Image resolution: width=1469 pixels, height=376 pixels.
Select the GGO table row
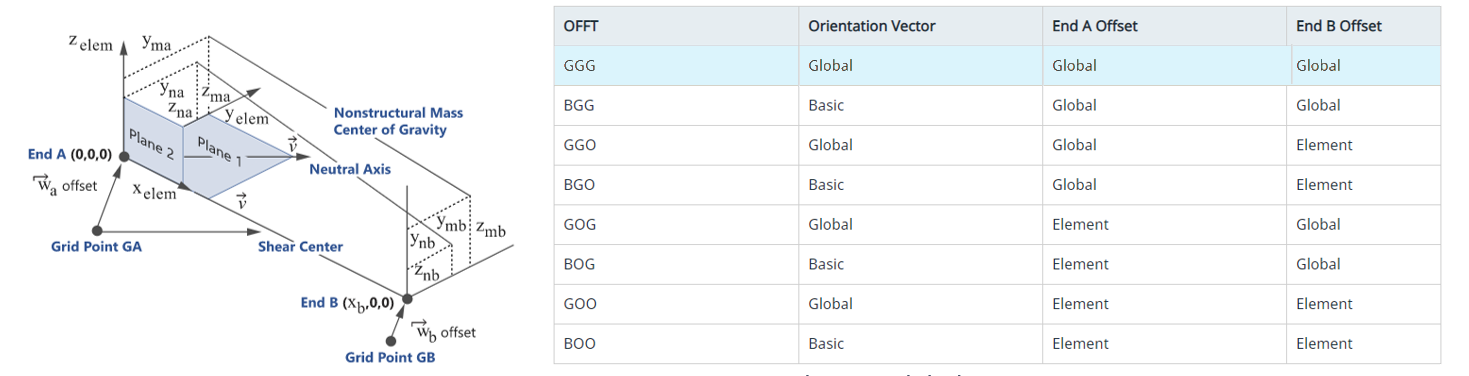click(x=997, y=145)
